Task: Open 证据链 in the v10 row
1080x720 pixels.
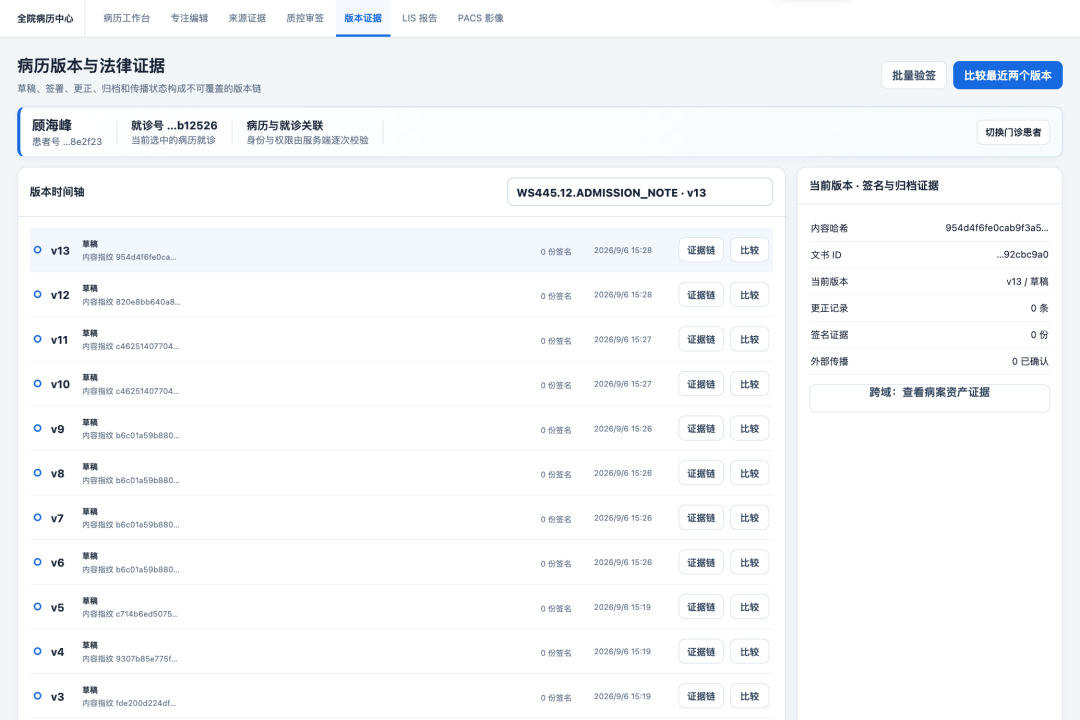Action: [x=701, y=384]
